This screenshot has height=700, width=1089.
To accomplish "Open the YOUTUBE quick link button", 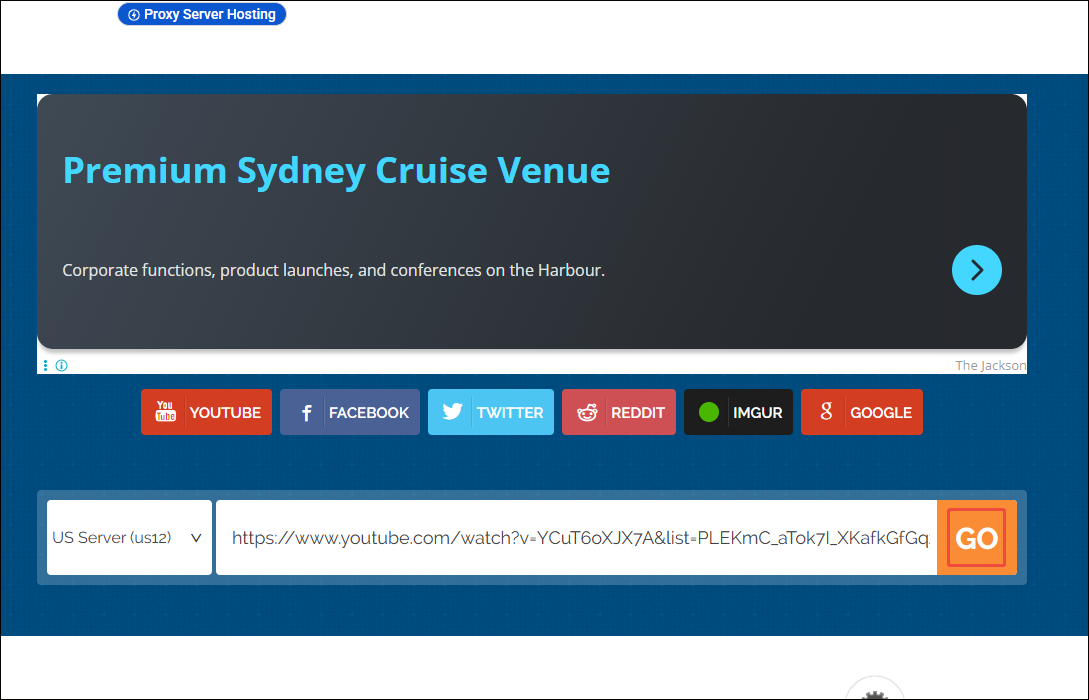I will point(206,412).
